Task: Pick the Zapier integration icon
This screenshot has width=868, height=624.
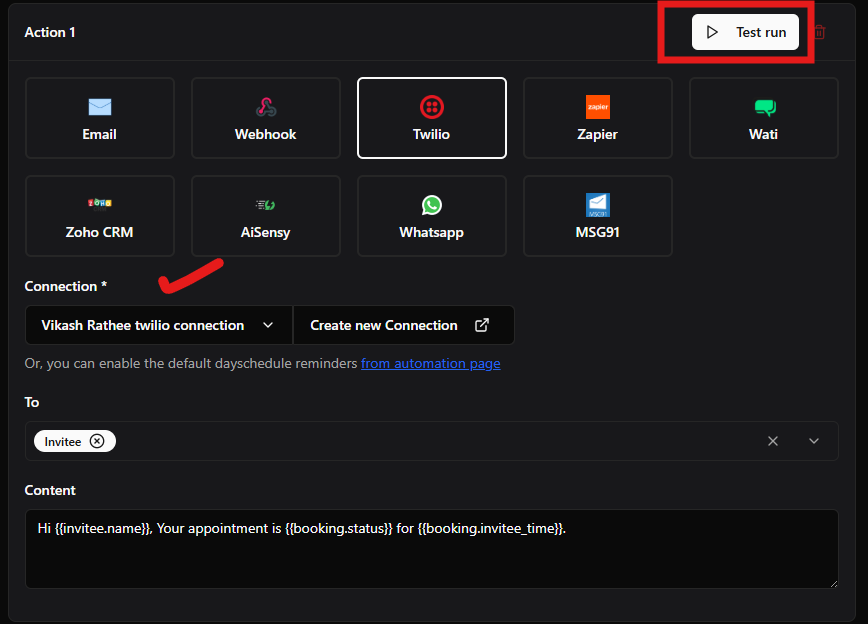Action: click(598, 108)
